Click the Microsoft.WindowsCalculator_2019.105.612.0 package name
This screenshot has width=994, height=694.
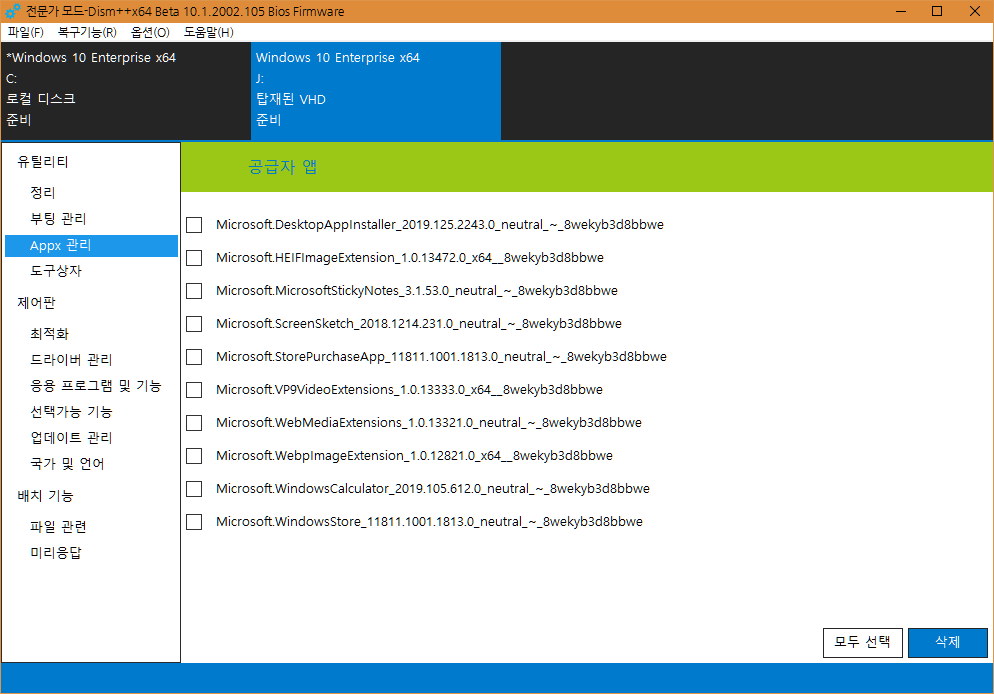coord(432,489)
